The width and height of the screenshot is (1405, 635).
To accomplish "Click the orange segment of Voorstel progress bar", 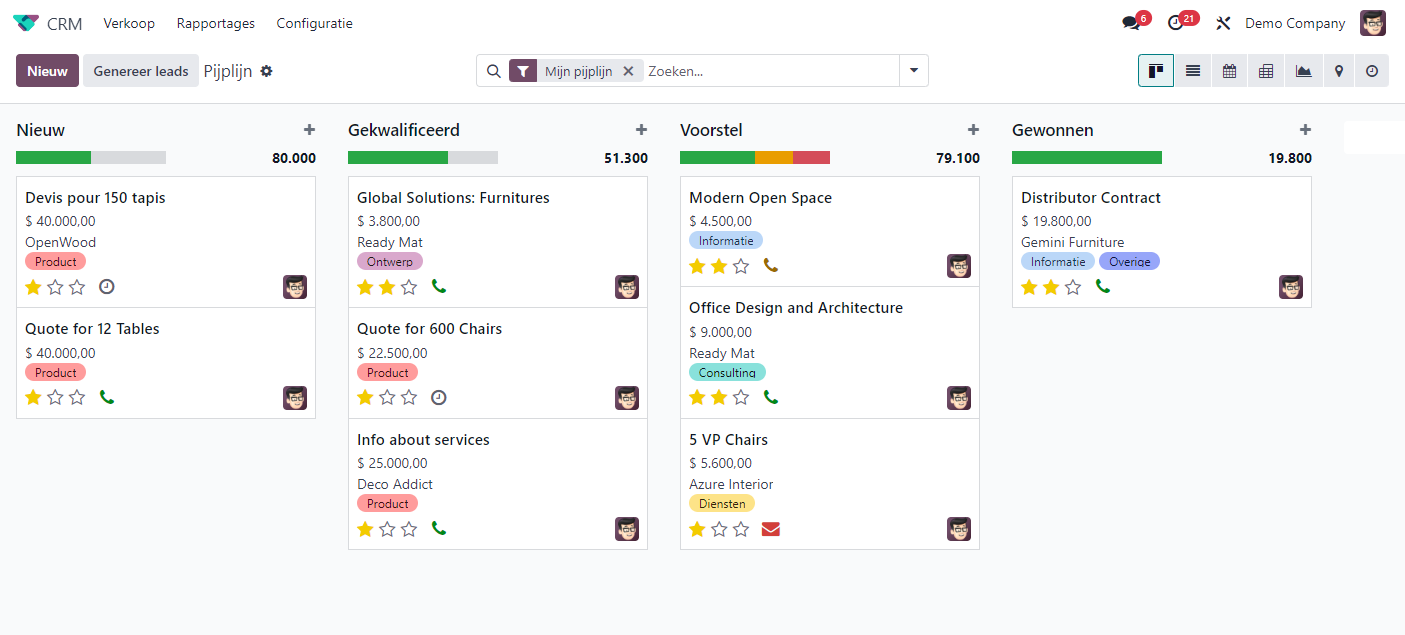I will 773,158.
